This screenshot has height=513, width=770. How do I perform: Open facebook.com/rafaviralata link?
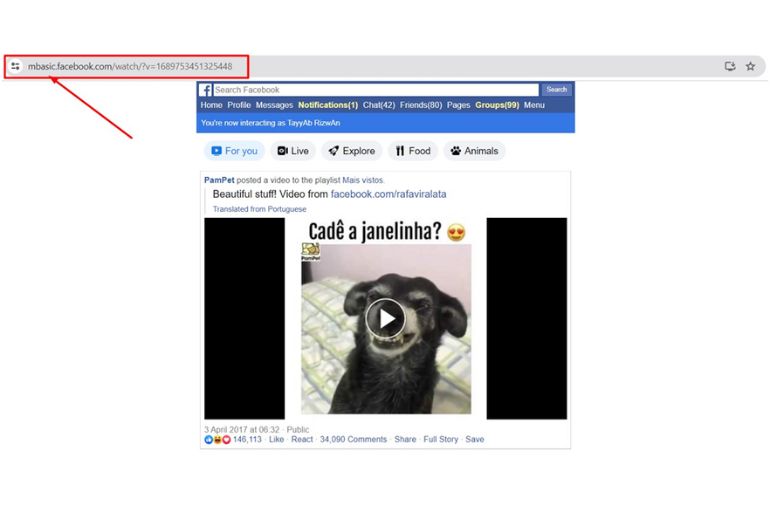(388, 194)
